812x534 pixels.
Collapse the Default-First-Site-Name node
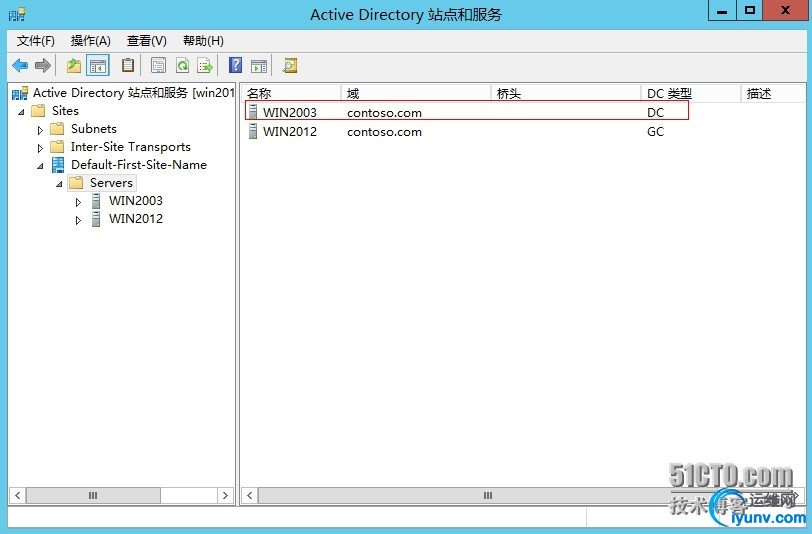(x=40, y=166)
